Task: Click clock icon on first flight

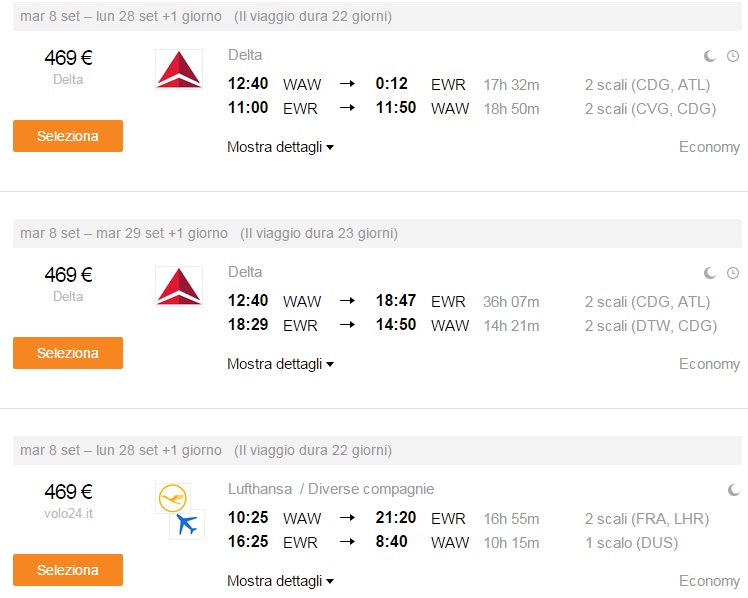Action: (733, 56)
